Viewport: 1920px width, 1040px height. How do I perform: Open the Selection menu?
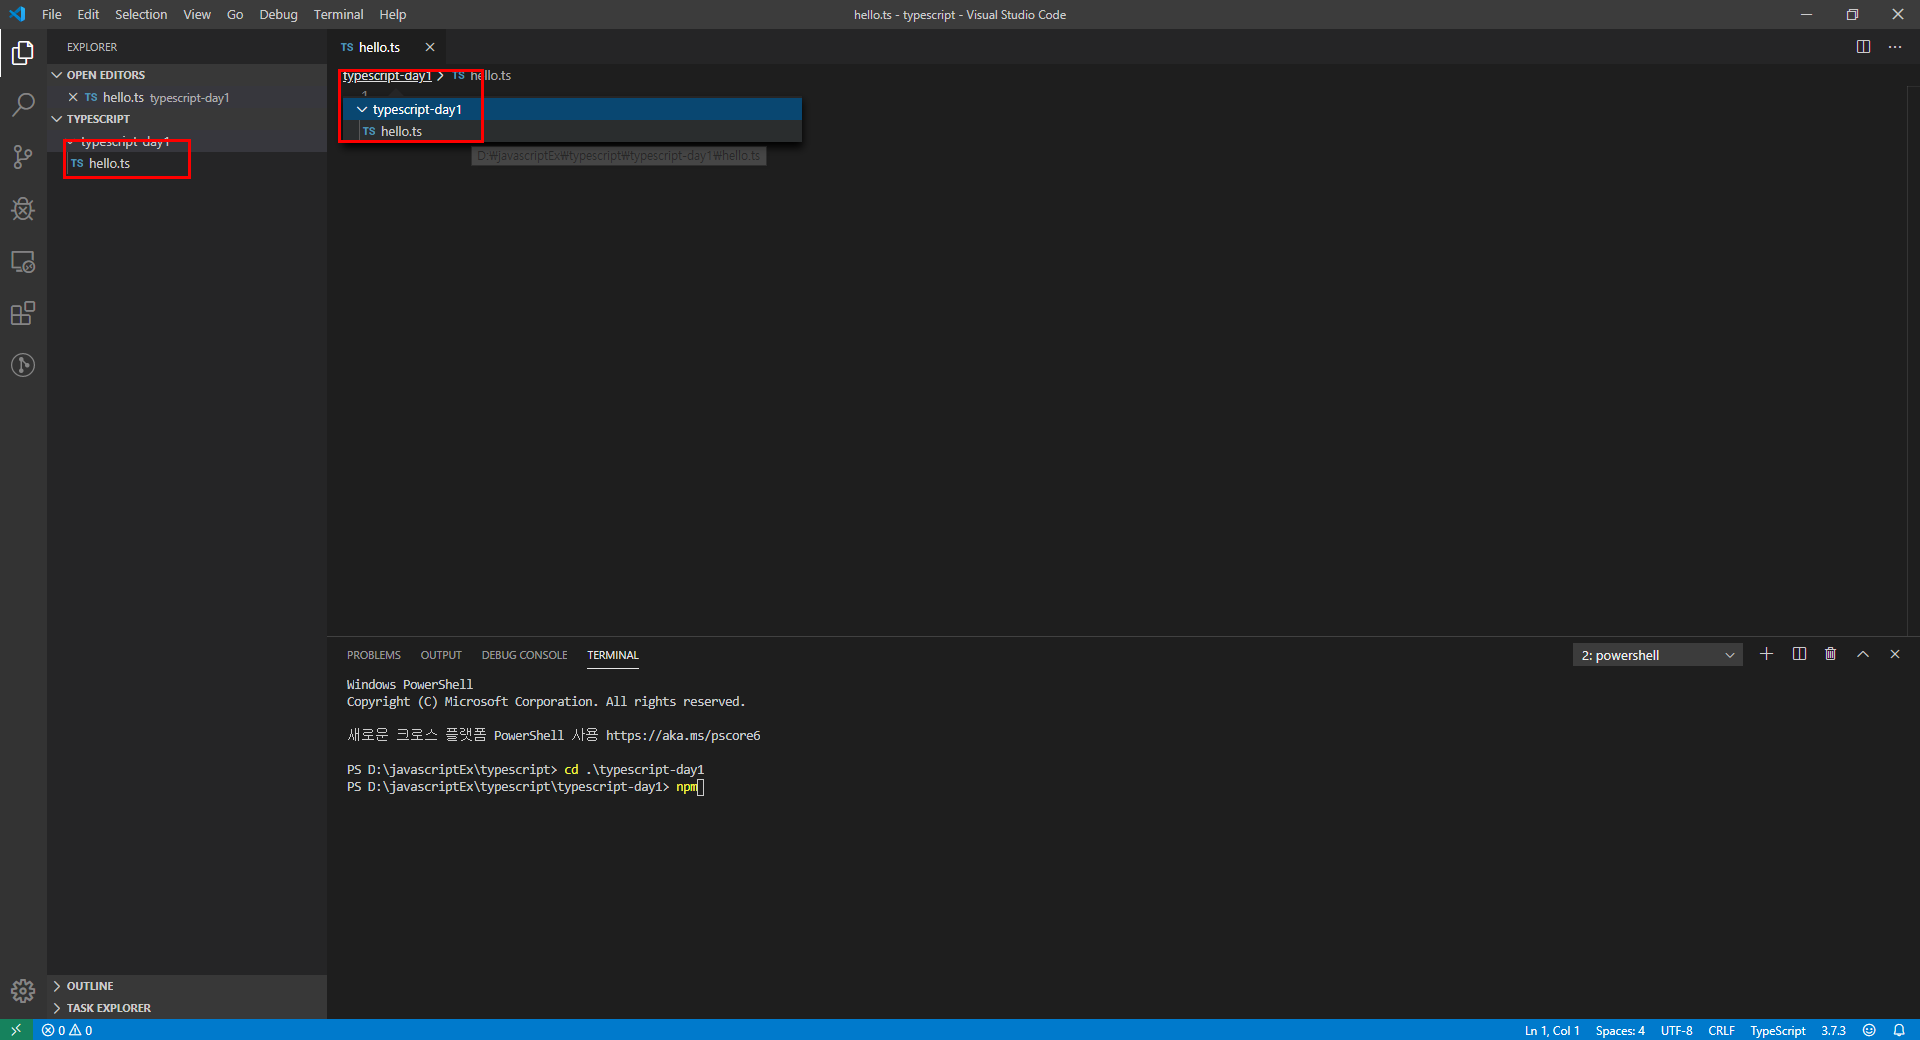pos(141,14)
